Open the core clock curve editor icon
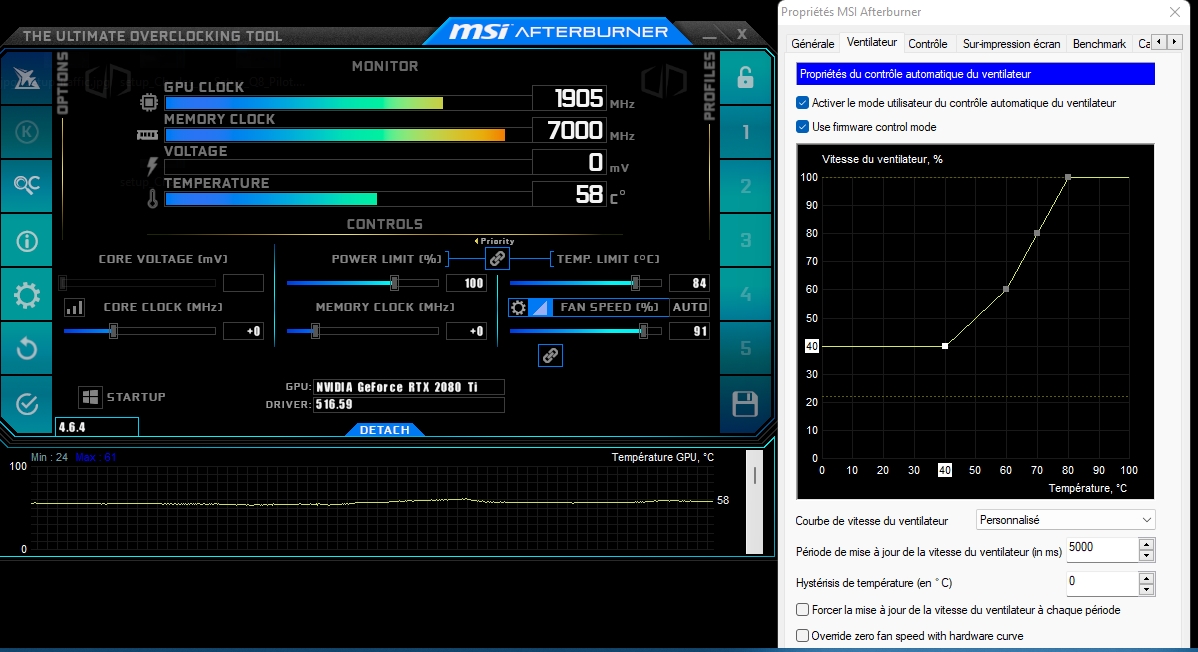Image resolution: width=1198 pixels, height=652 pixels. pos(74,307)
